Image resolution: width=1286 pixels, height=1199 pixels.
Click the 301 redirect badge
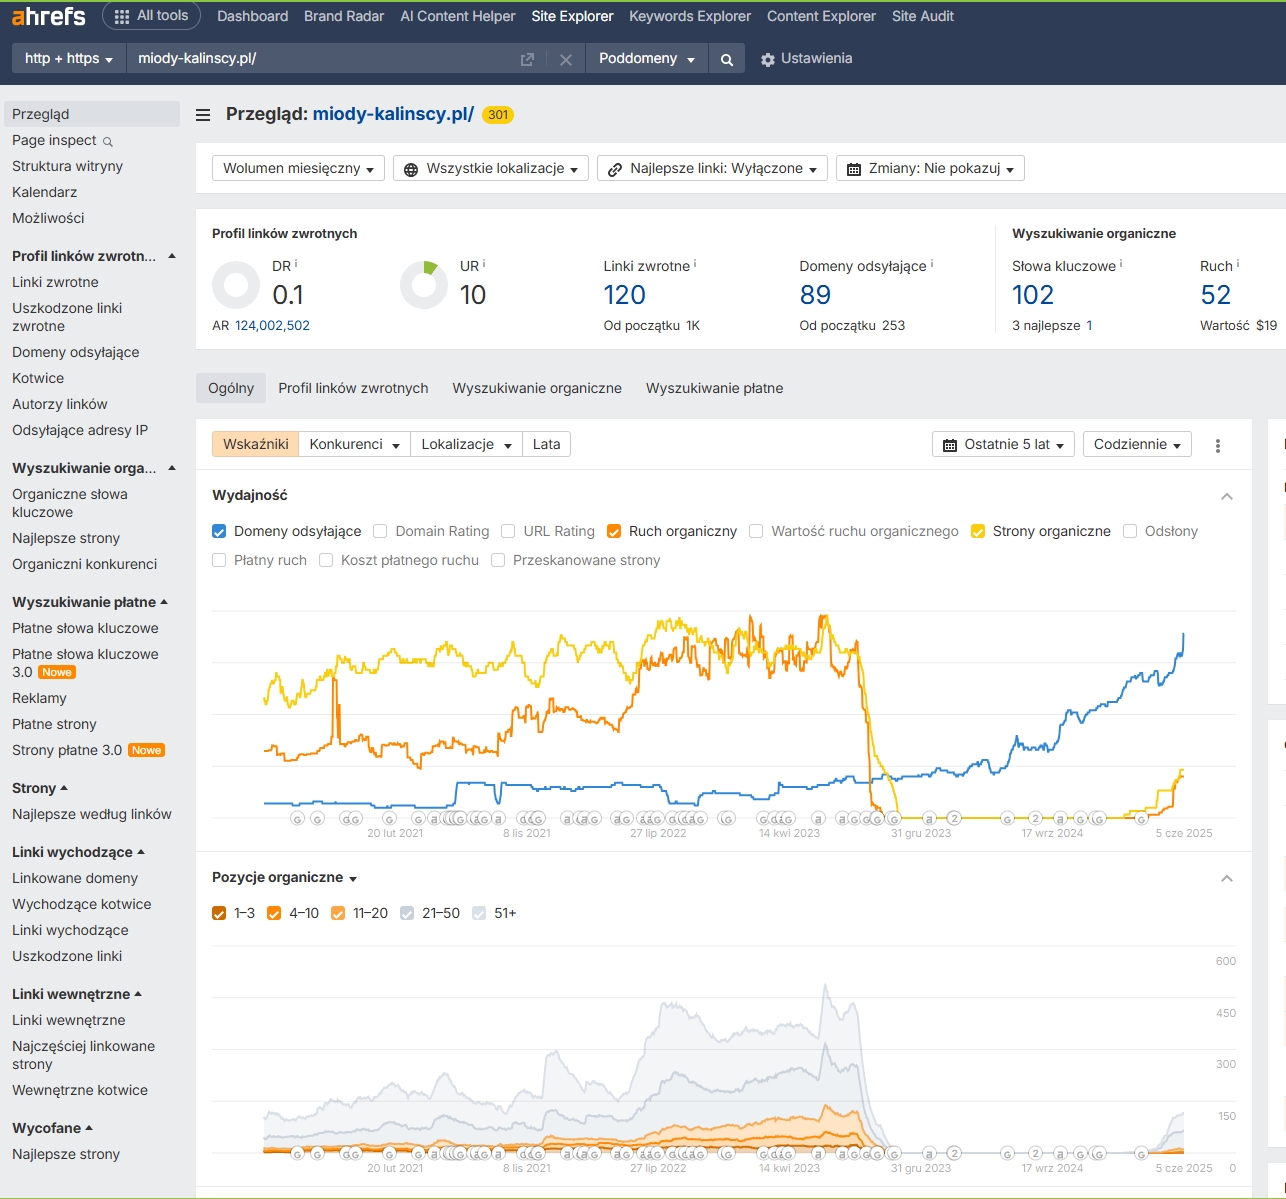[498, 115]
